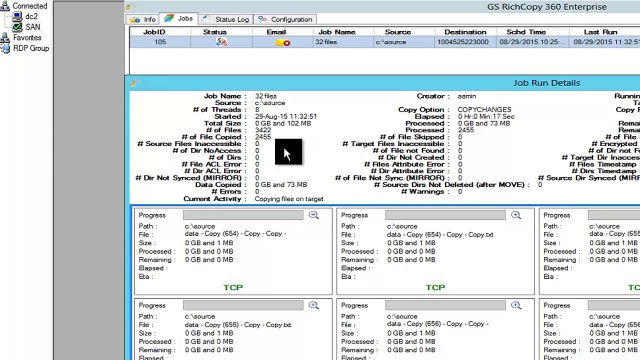Click the job name cell '32 files' in grid
This screenshot has width=640, height=360.
pos(343,42)
